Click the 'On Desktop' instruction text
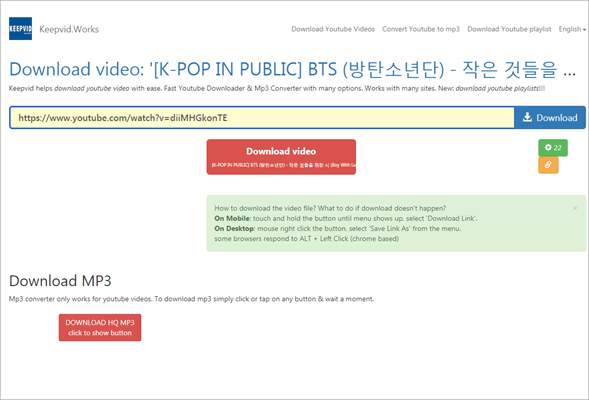 tap(337, 228)
